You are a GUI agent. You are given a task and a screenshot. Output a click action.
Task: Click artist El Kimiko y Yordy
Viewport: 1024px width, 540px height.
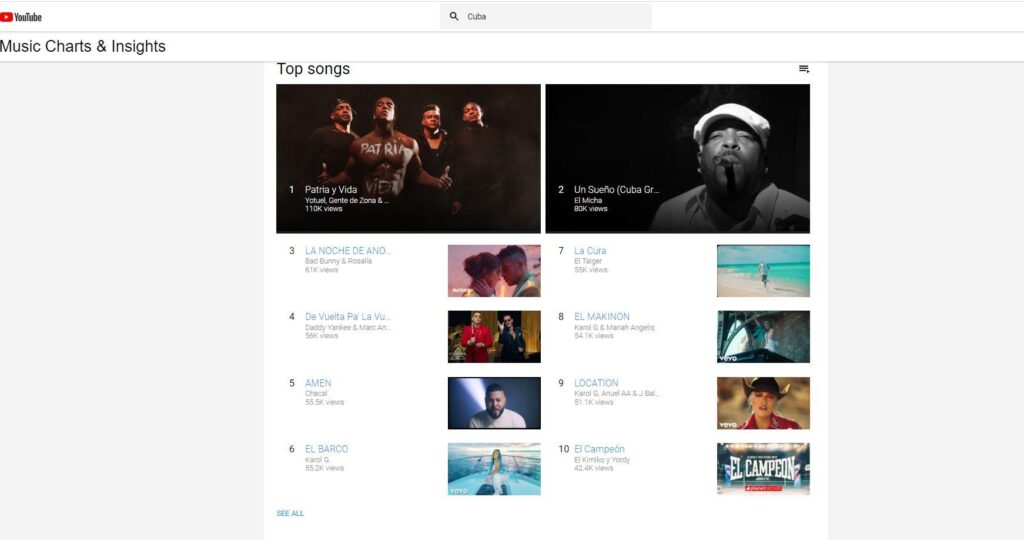pyautogui.click(x=602, y=460)
